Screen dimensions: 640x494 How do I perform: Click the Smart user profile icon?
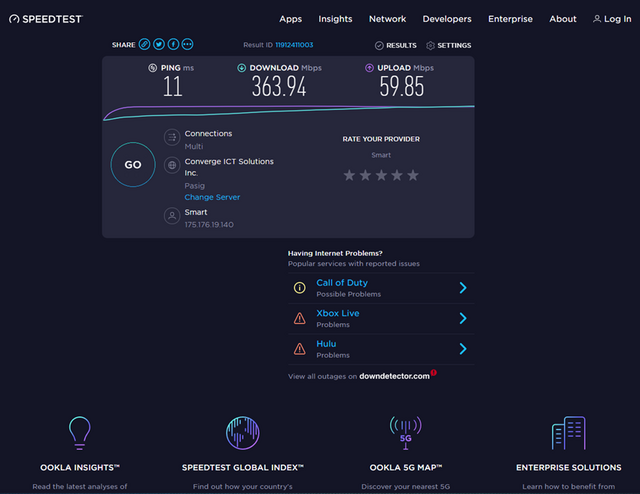point(172,216)
